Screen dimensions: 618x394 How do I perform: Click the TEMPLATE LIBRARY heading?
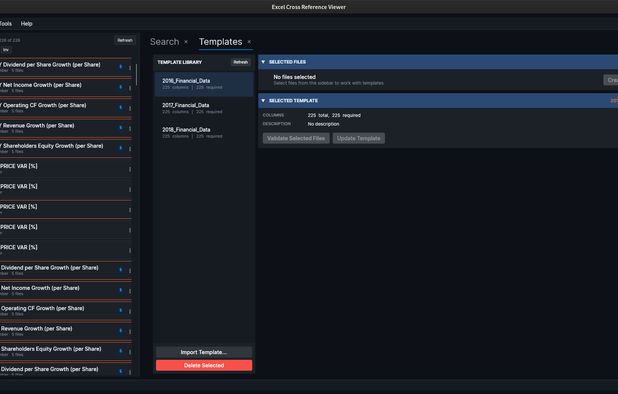click(x=179, y=62)
